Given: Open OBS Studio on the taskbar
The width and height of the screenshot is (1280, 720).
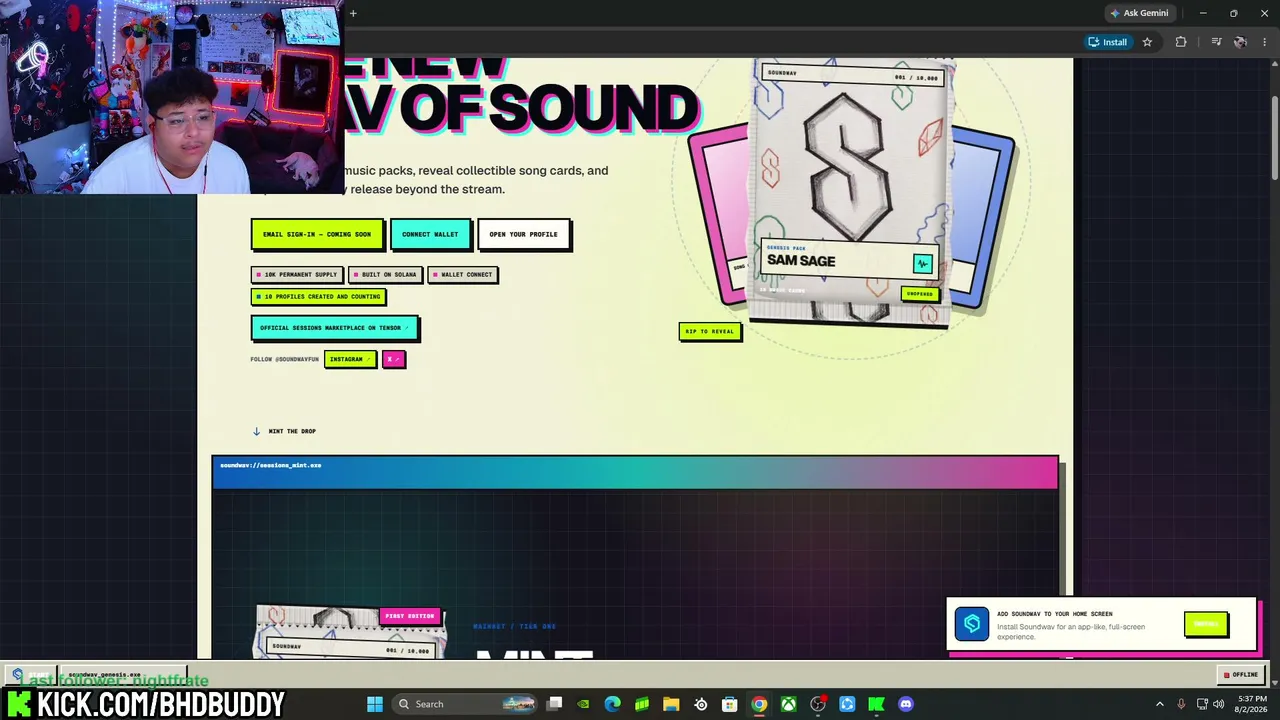Looking at the screenshot, I should pyautogui.click(x=818, y=704).
